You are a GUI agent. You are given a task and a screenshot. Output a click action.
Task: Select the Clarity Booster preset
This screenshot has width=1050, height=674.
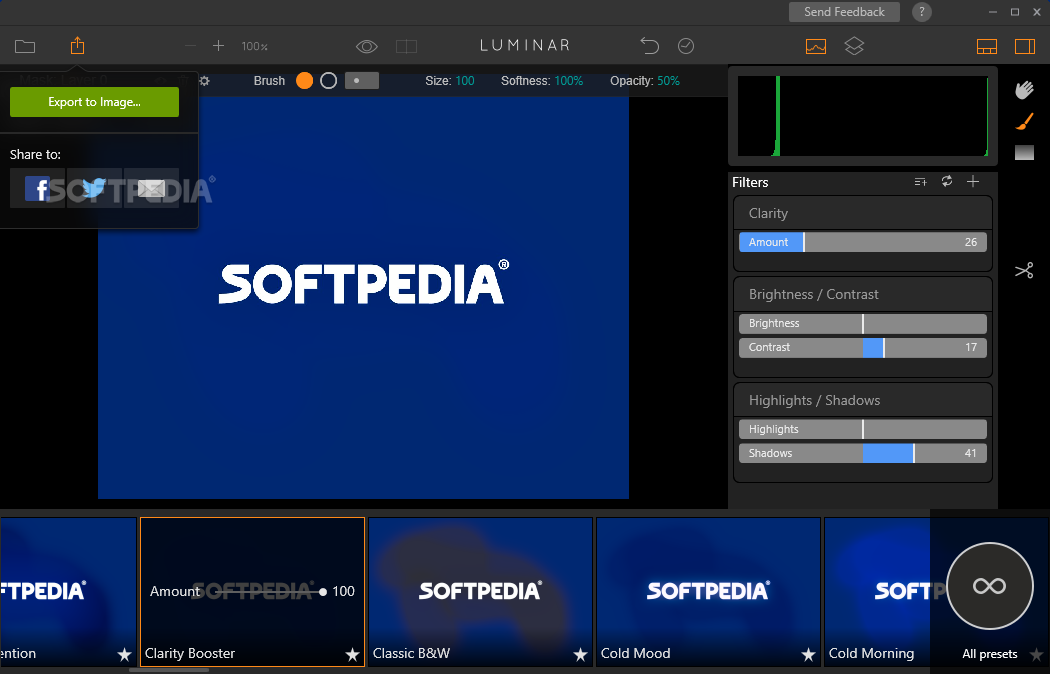(252, 592)
